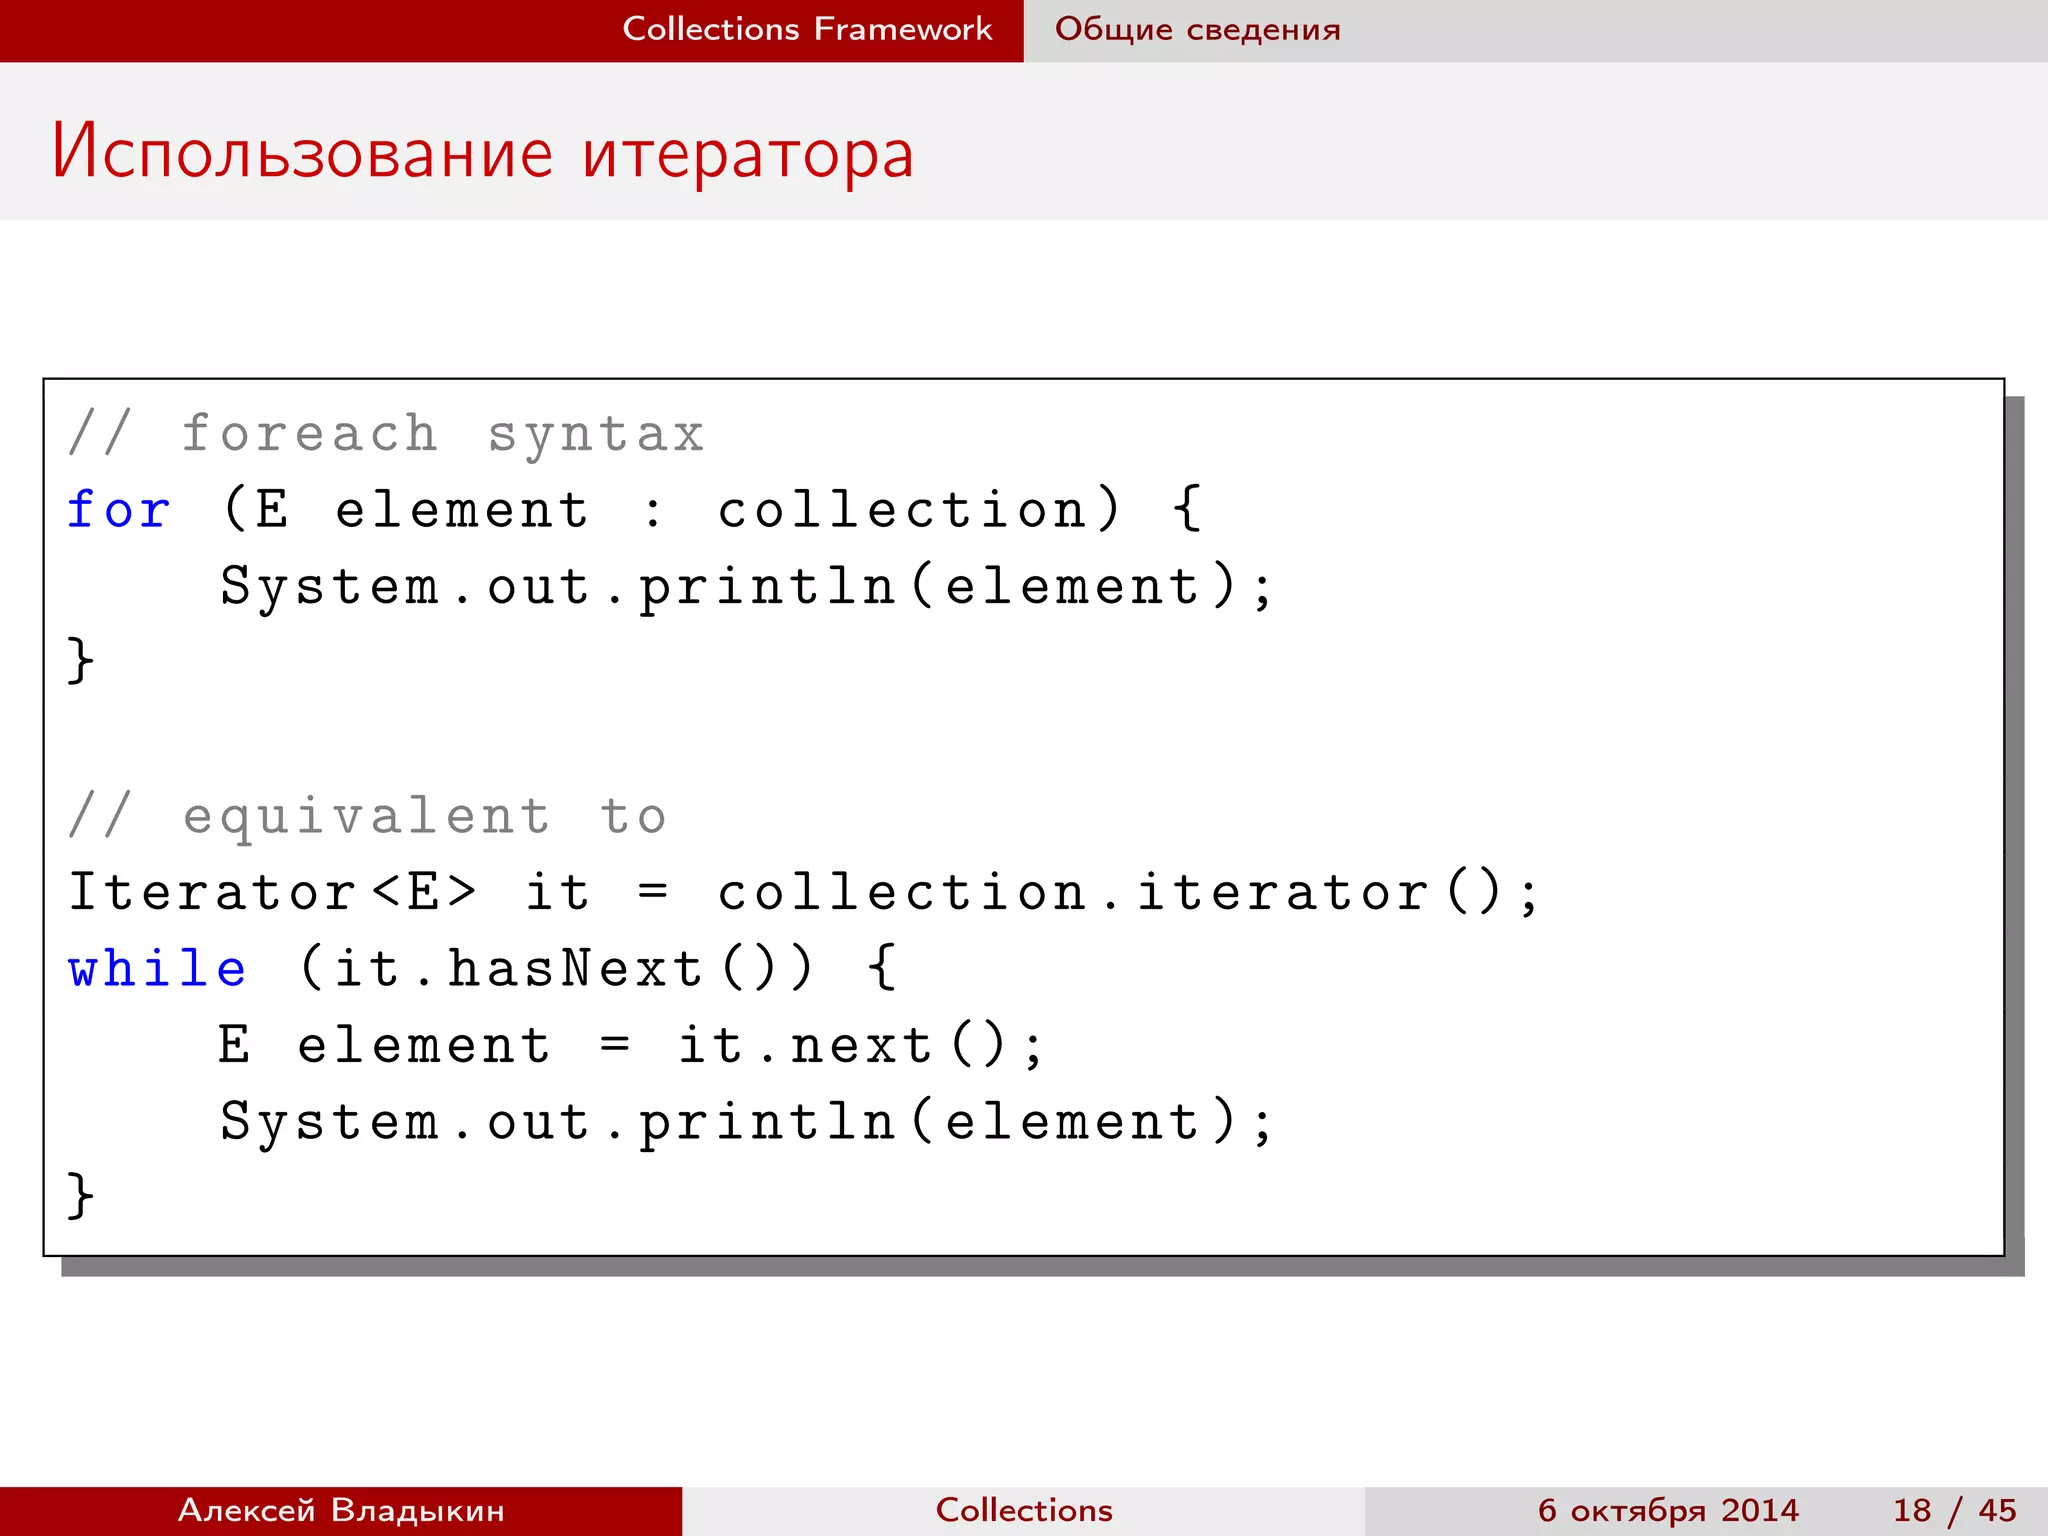The image size is (2048, 1536).
Task: Click the closing brace of the while loop
Action: coord(81,1196)
